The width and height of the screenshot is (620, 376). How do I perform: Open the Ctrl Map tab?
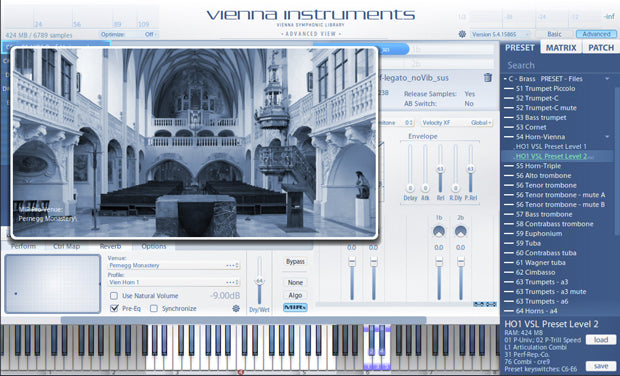pyautogui.click(x=66, y=246)
